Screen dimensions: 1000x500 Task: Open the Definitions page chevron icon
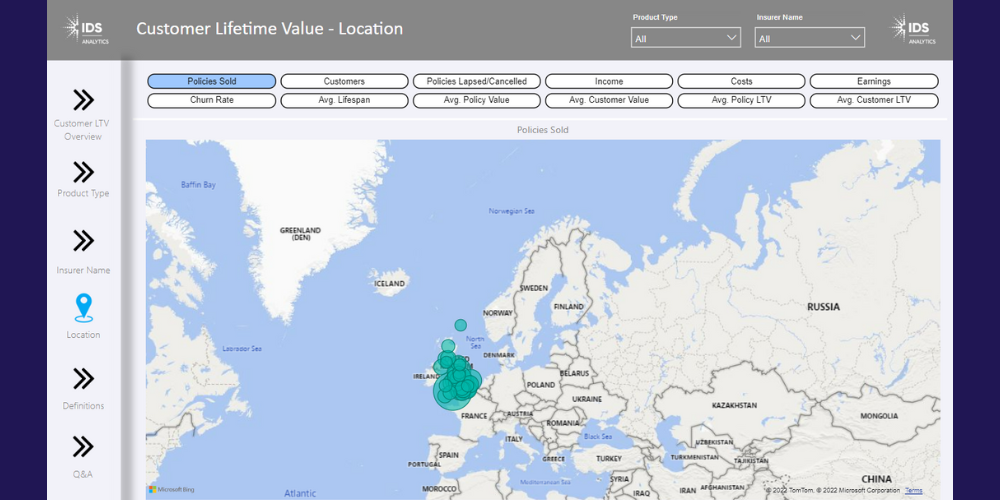[x=83, y=378]
